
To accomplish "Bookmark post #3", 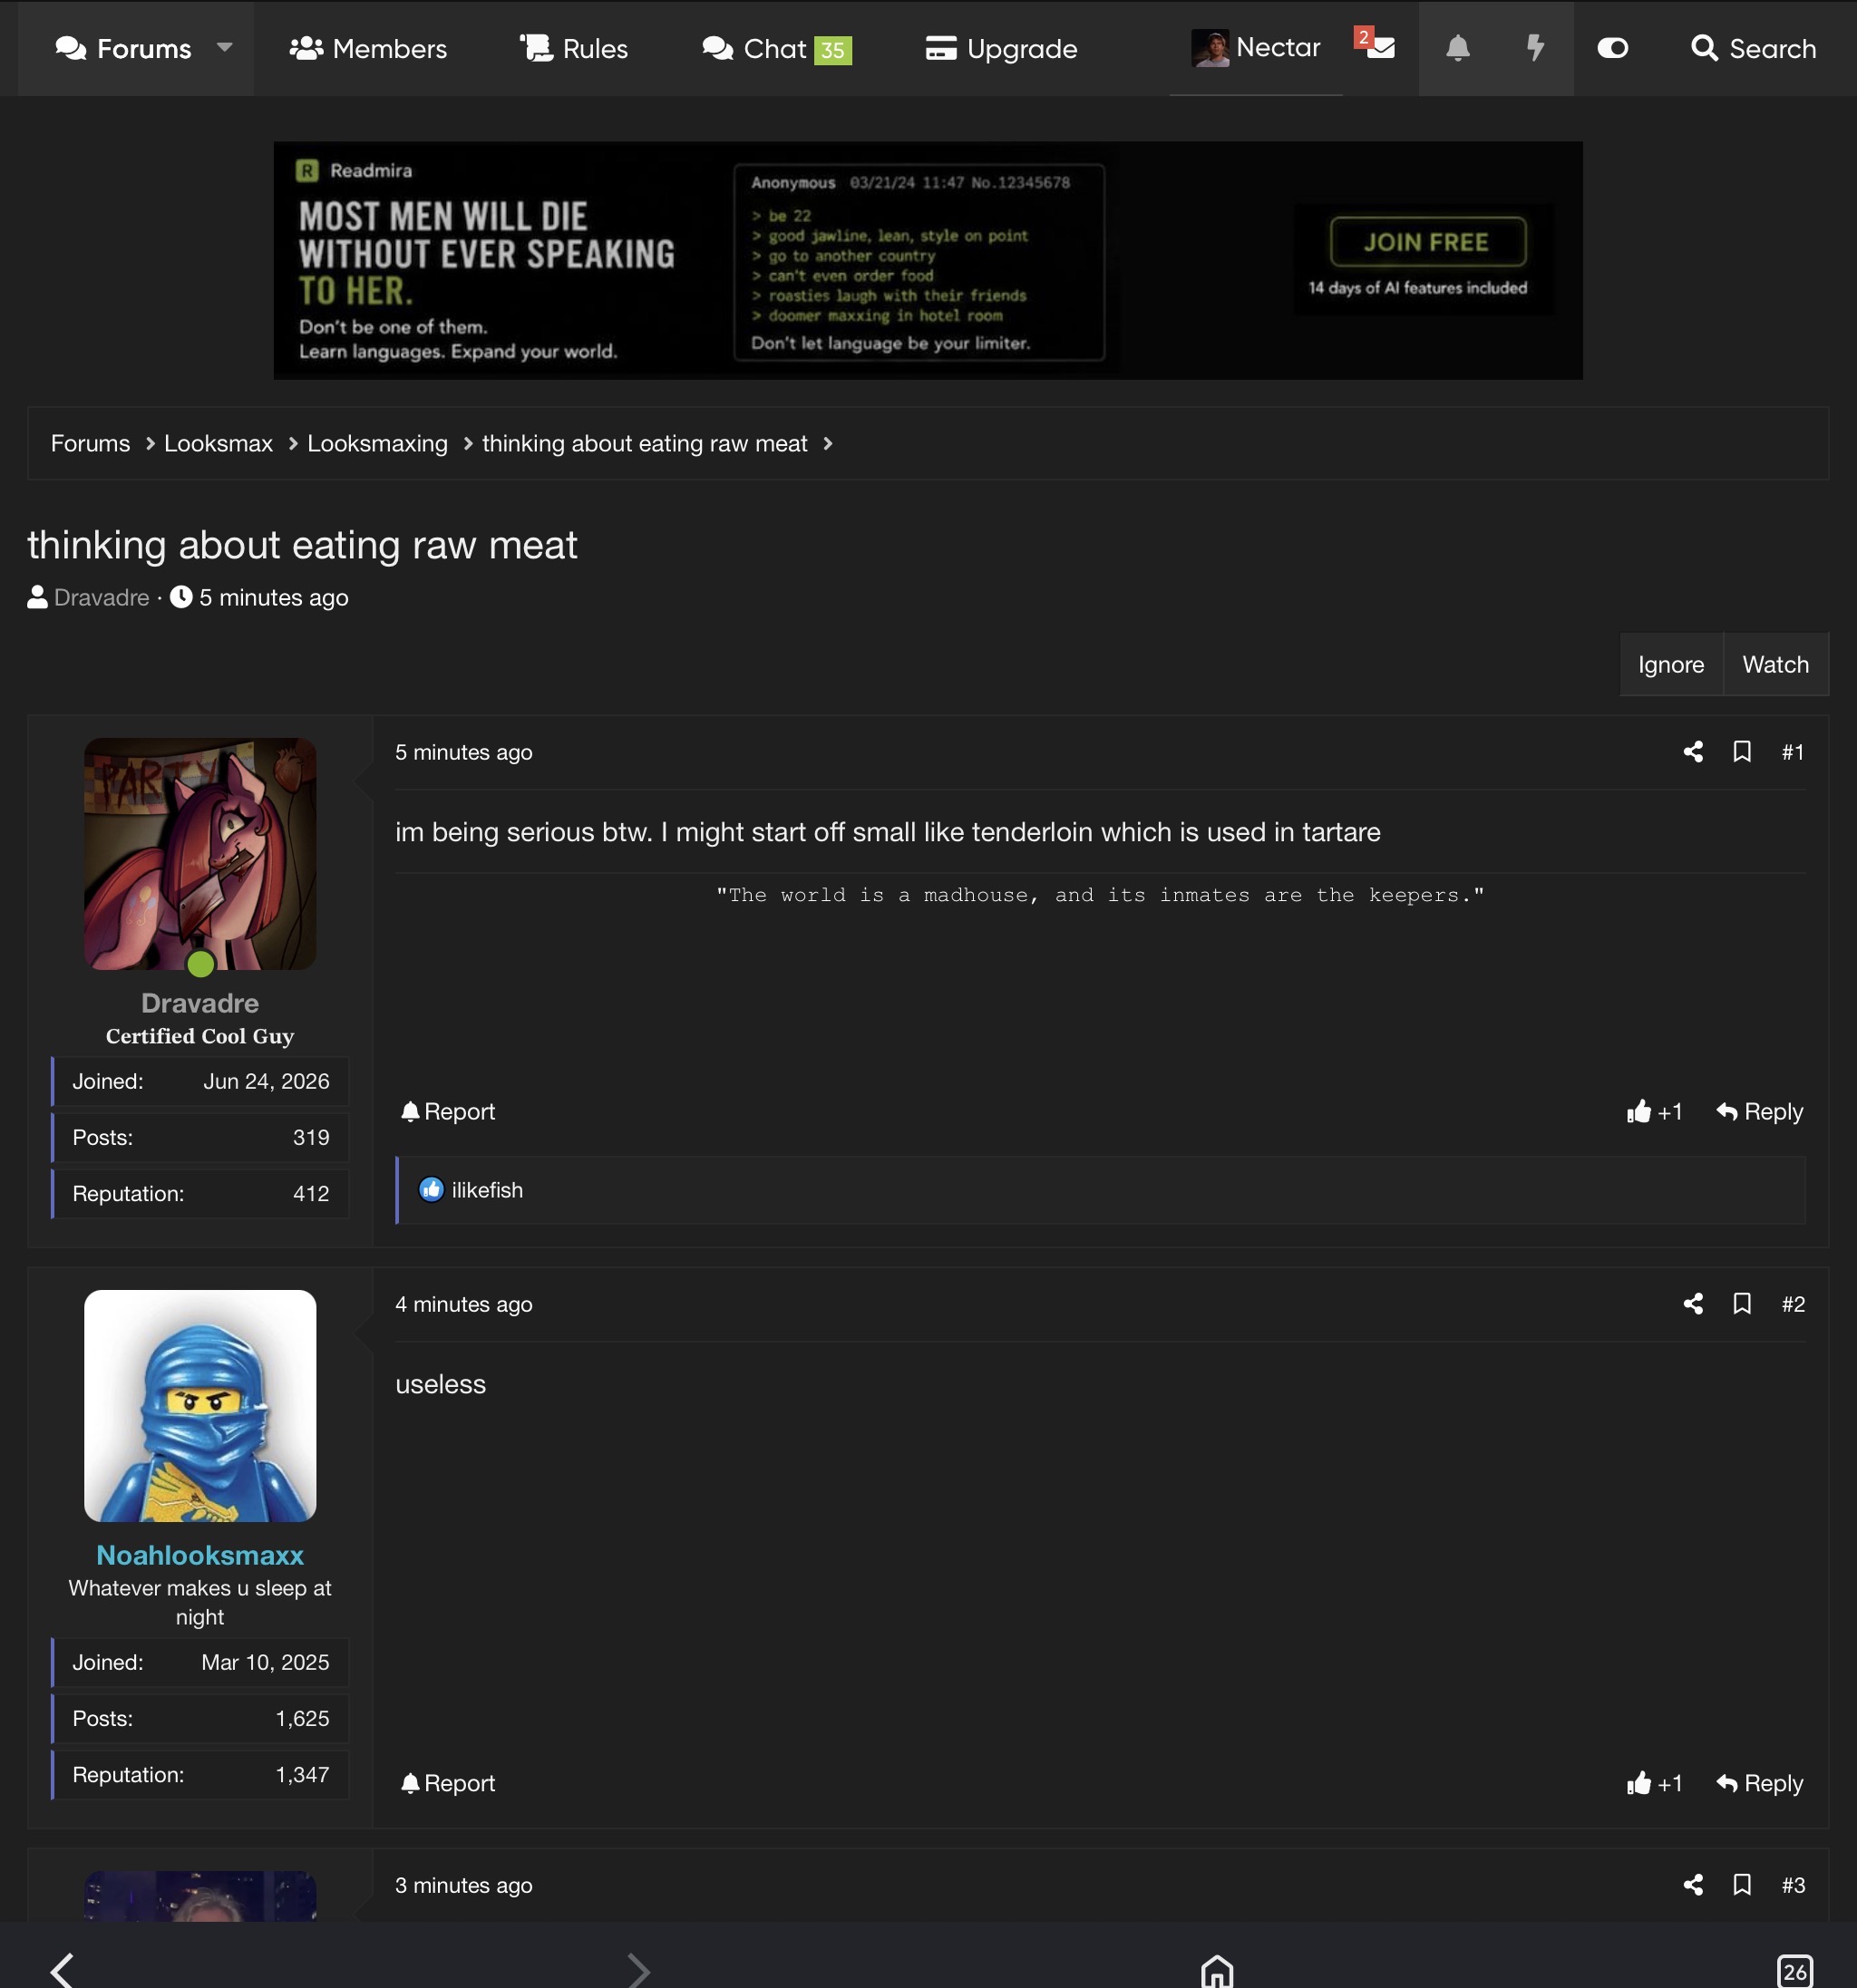I will pyautogui.click(x=1742, y=1885).
